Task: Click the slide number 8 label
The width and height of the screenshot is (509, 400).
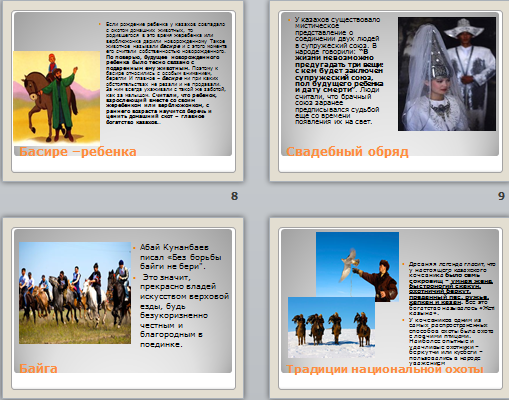Action: click(x=234, y=196)
